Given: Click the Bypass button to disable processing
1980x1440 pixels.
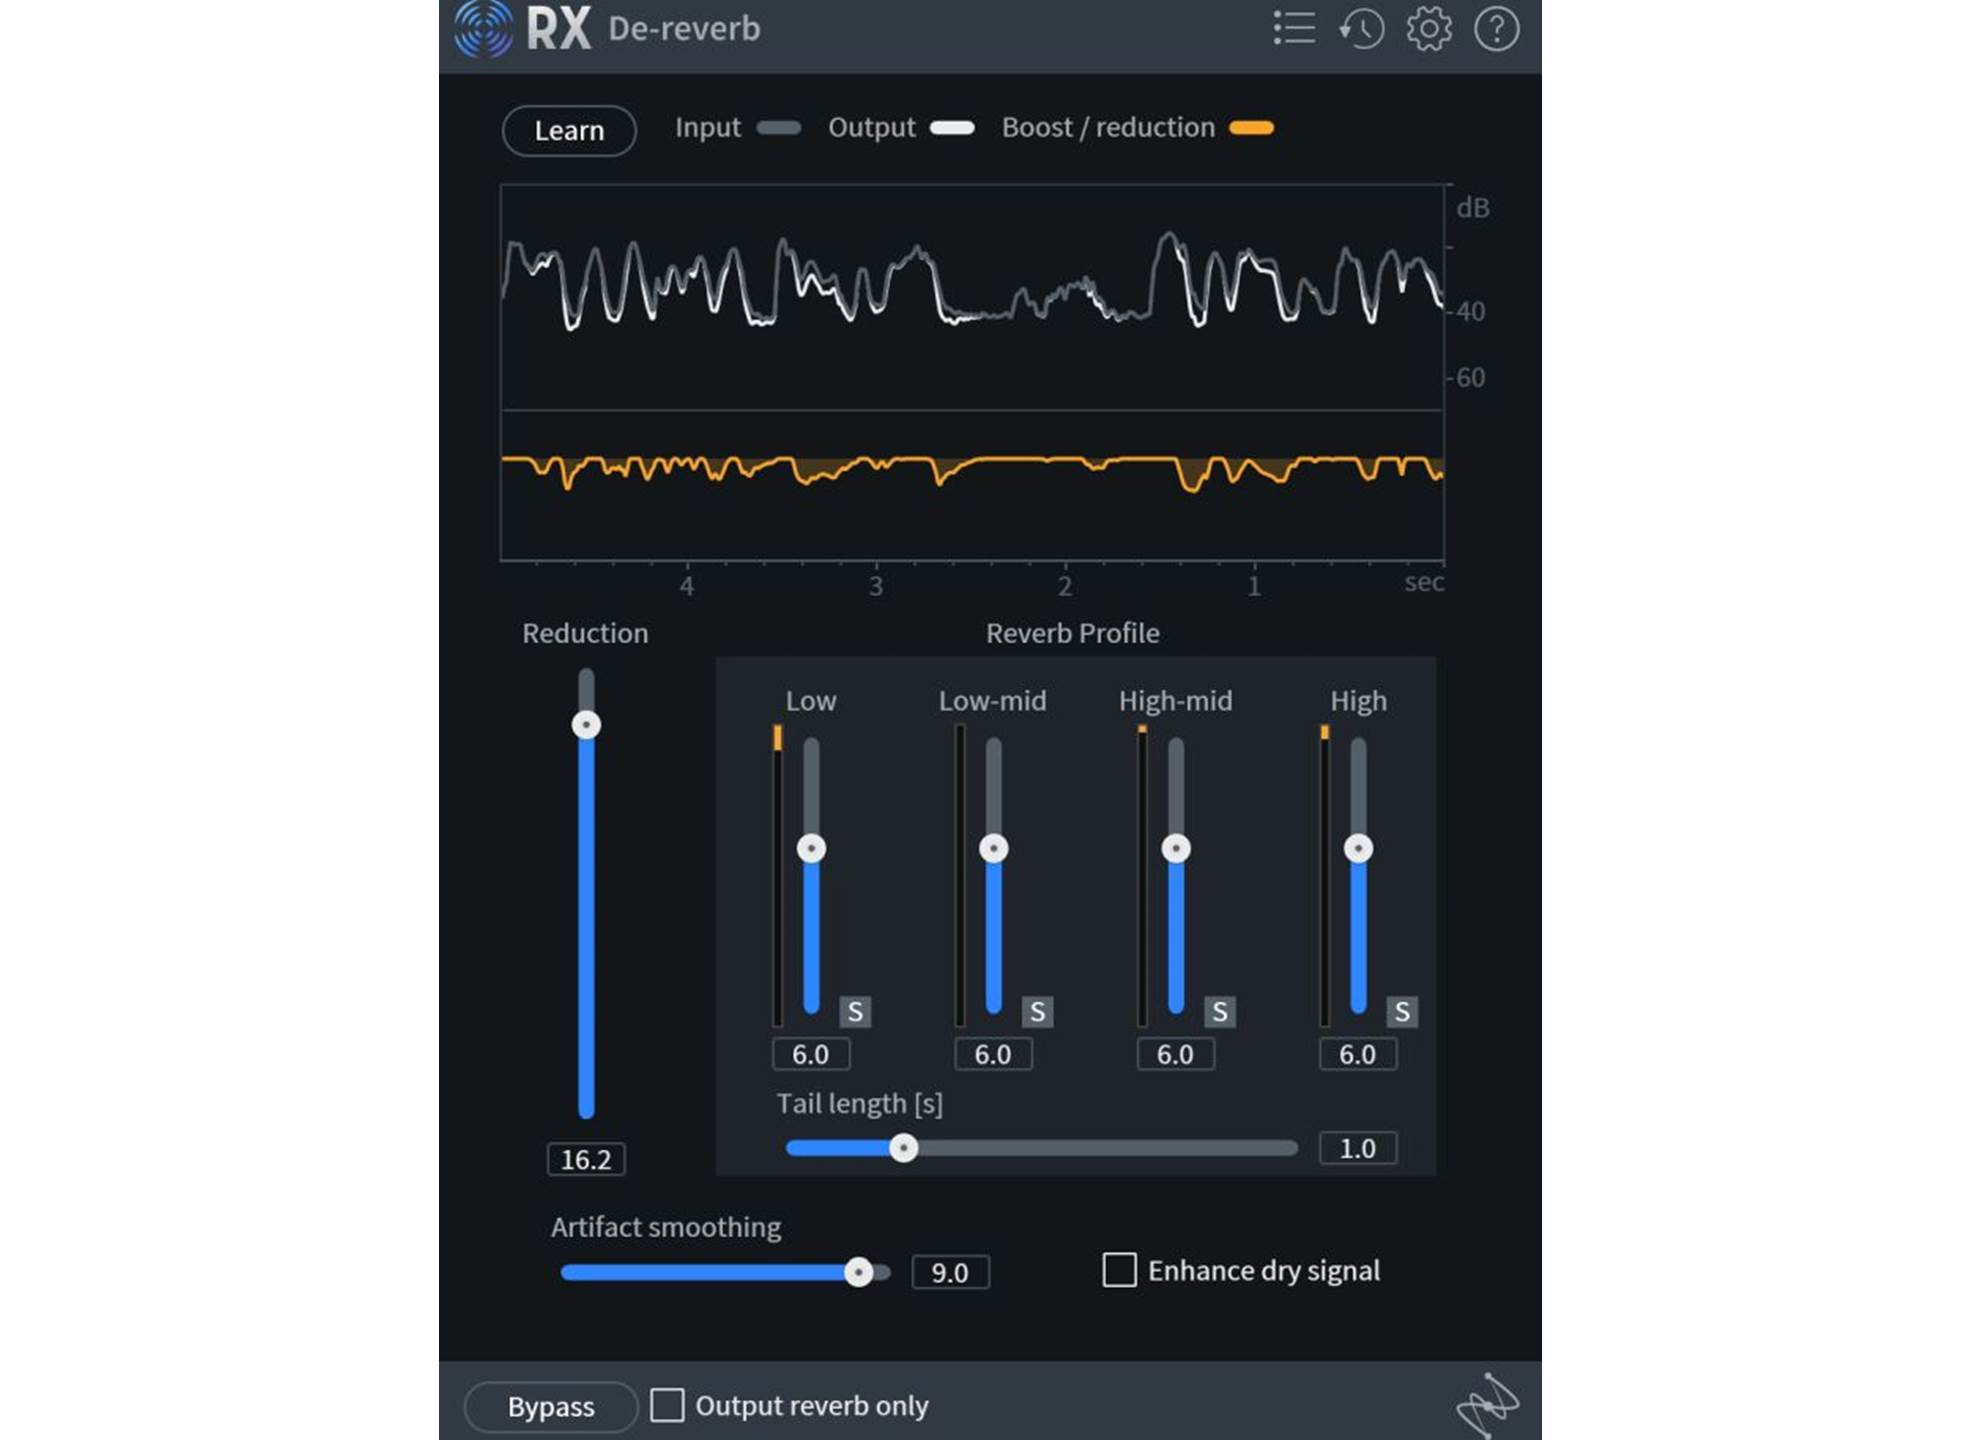Looking at the screenshot, I should pos(549,1403).
